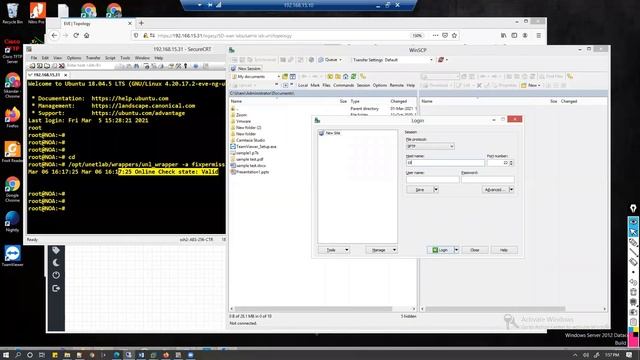Screen dimensions: 640x360
Task: Open the TeamViewer desktop shortcut
Action: pos(12,256)
